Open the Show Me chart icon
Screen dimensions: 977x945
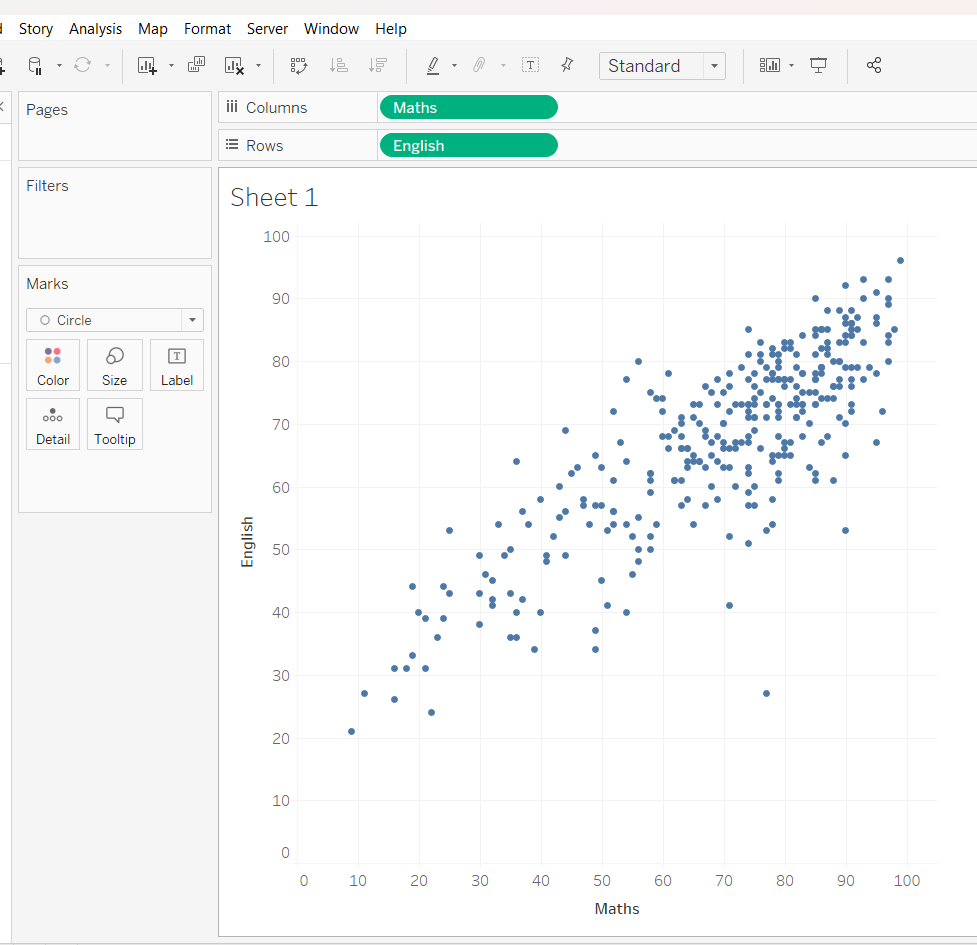(x=769, y=66)
